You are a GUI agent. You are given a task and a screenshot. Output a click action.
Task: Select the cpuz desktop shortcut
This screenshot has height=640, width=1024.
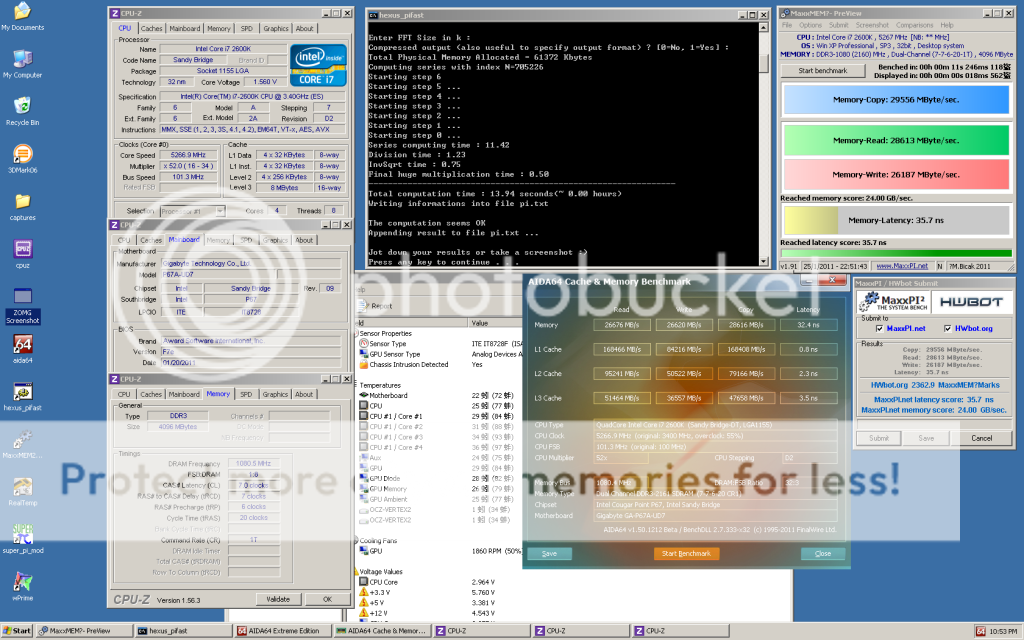22,254
